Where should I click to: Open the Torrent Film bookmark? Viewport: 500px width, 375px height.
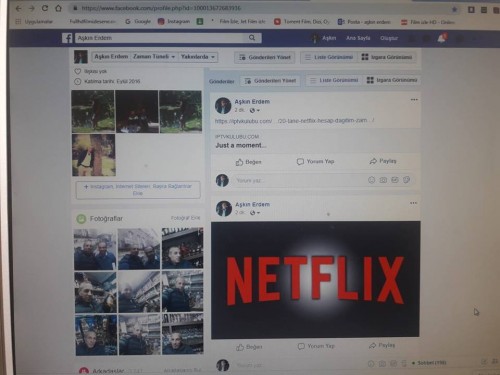click(302, 22)
